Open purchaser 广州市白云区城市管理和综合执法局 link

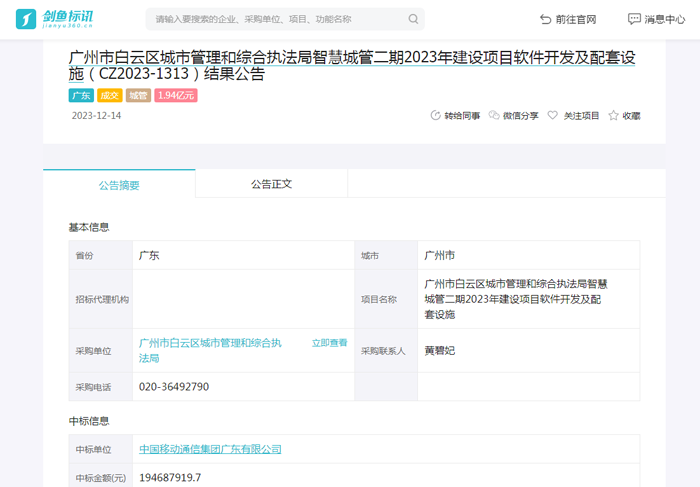tap(210, 350)
